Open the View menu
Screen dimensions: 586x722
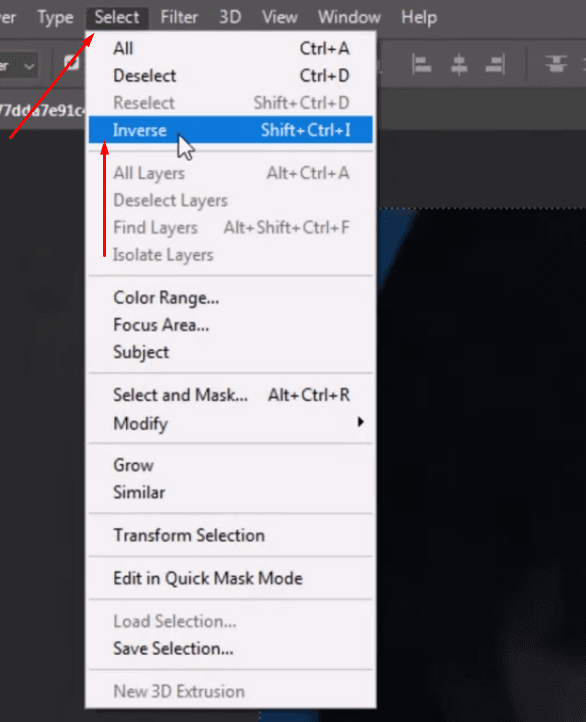(x=279, y=17)
